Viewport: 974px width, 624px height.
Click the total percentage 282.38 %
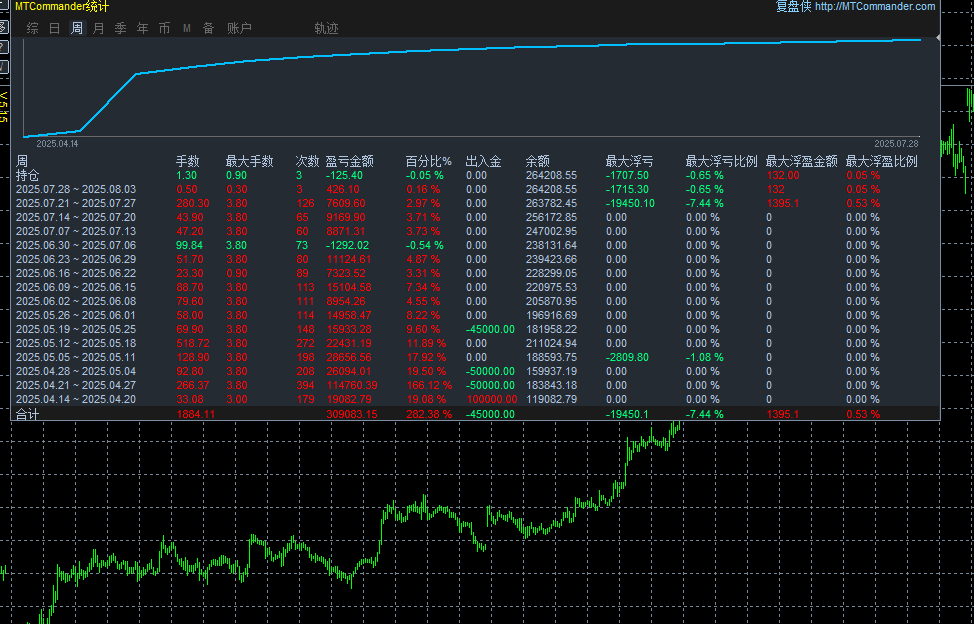tap(429, 414)
